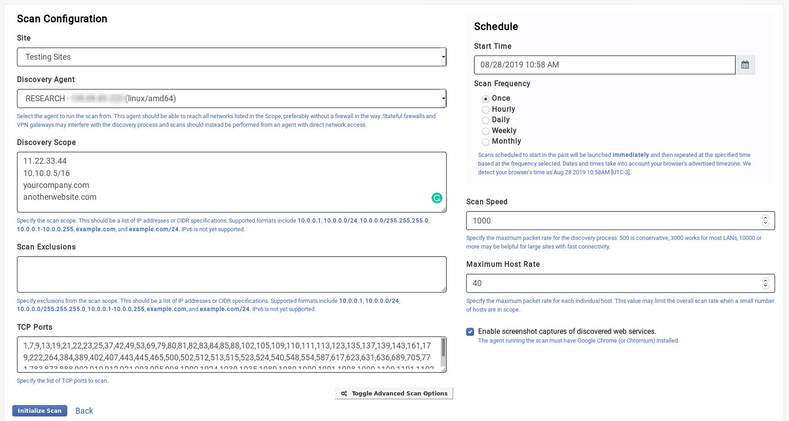
Task: Disable screenshot captures of web services checkbox
Action: (x=470, y=331)
